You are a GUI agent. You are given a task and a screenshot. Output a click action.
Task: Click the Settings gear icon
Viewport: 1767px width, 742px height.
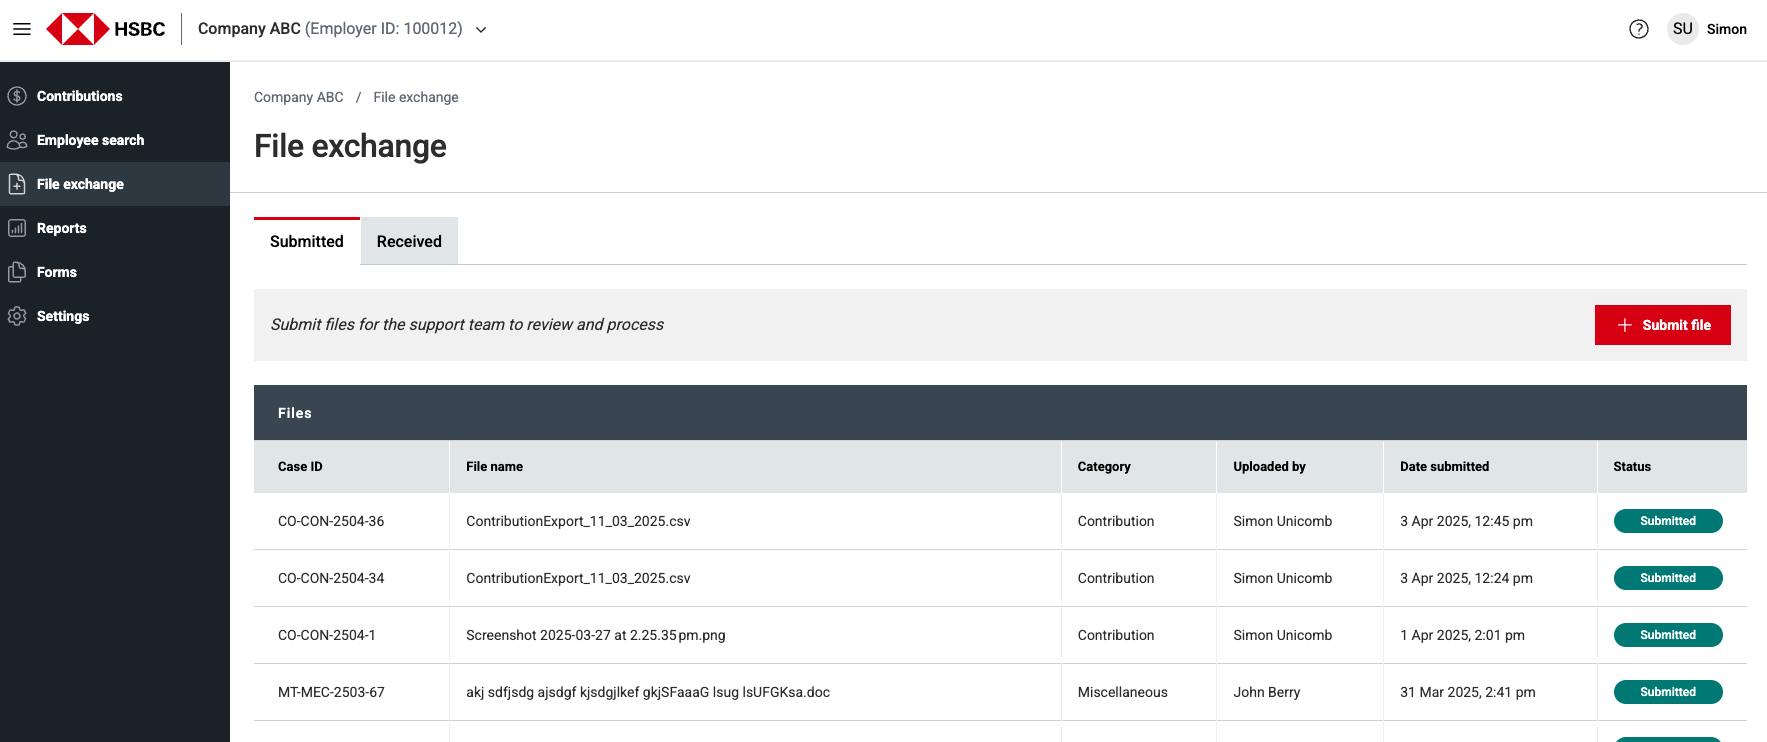(x=17, y=316)
